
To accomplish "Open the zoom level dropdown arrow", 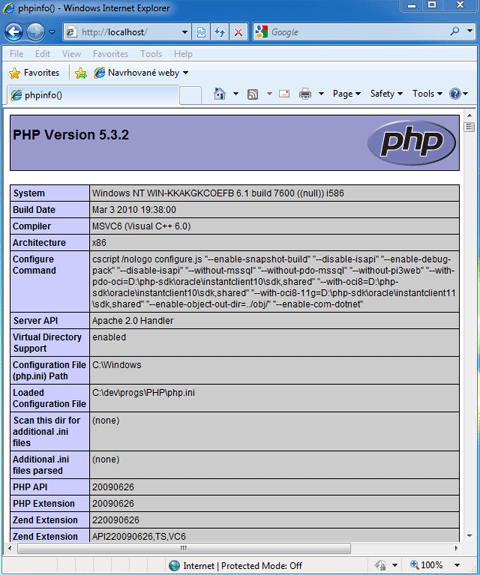I will (457, 565).
